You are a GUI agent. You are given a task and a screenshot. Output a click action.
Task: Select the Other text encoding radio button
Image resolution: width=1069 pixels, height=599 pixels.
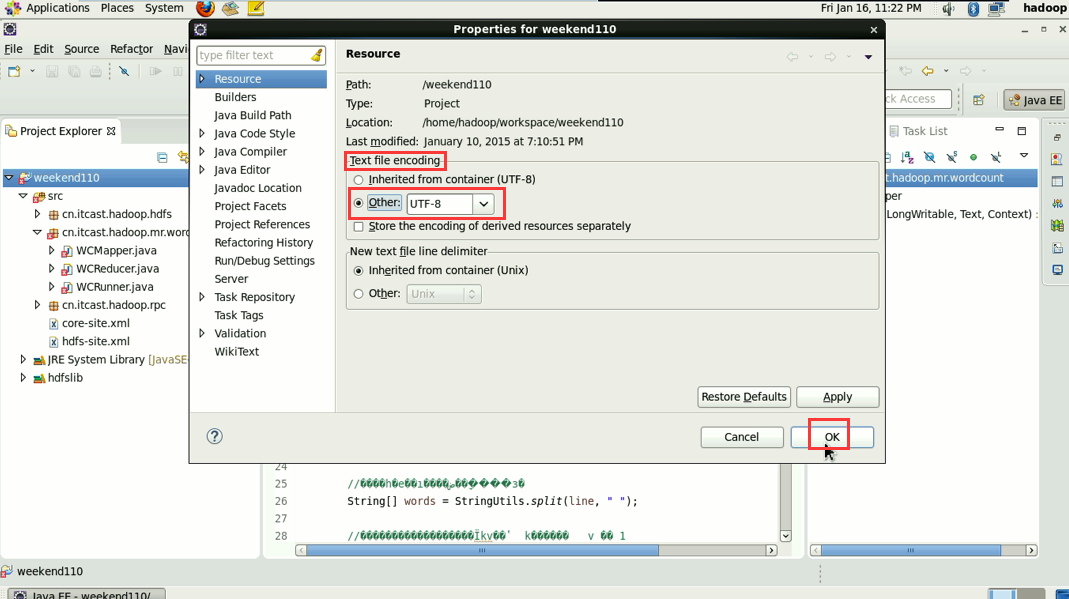[x=359, y=203]
